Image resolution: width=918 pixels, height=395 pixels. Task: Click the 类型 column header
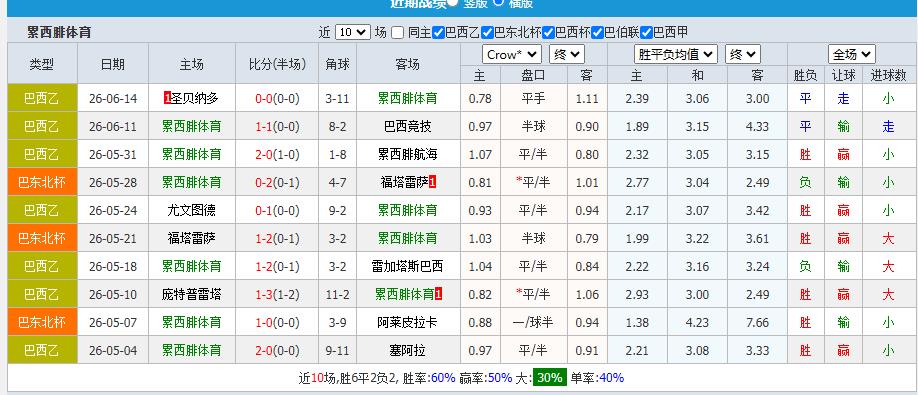pos(42,64)
